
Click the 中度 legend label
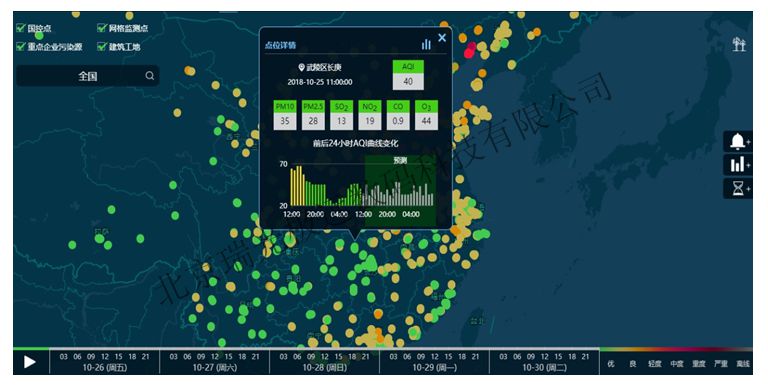pyautogui.click(x=677, y=364)
